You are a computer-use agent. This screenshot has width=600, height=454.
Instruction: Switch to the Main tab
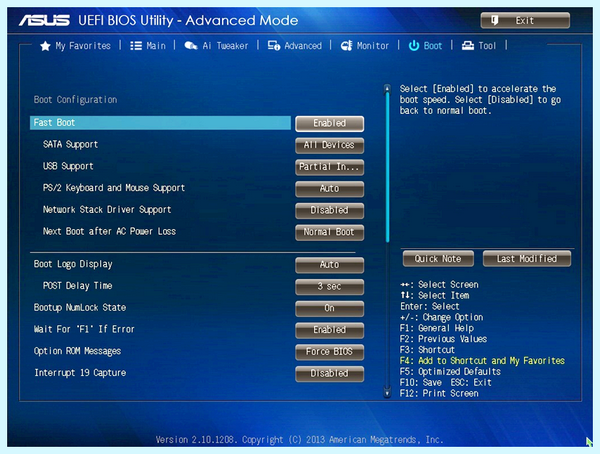(148, 46)
